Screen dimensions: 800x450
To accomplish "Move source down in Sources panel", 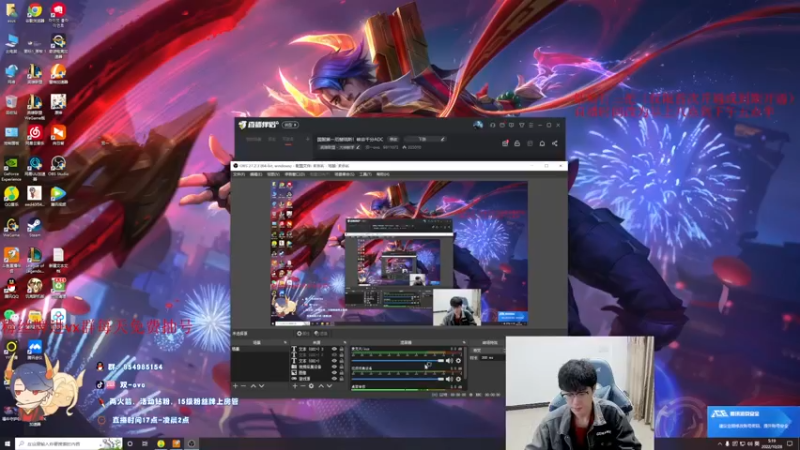I will coord(330,386).
